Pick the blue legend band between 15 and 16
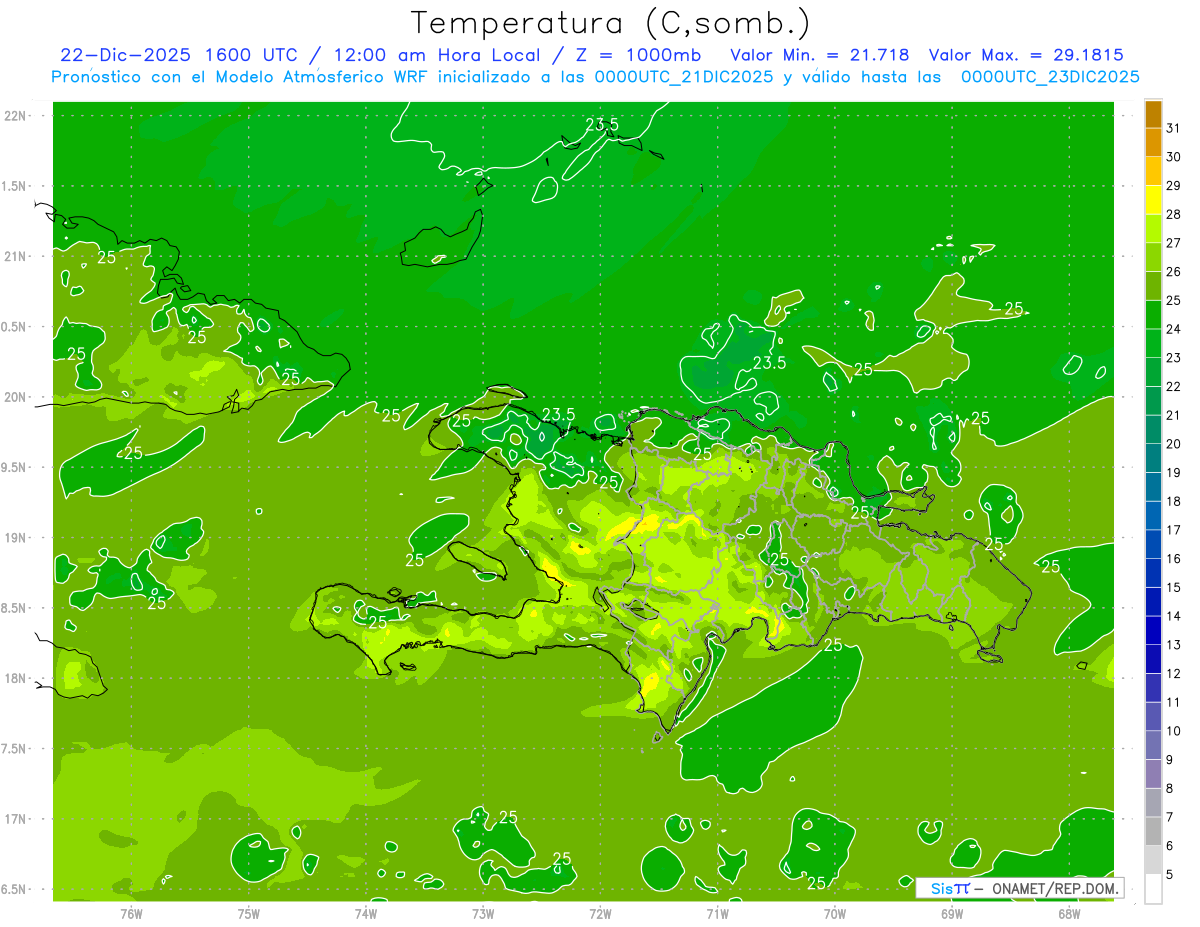 (x=1153, y=573)
